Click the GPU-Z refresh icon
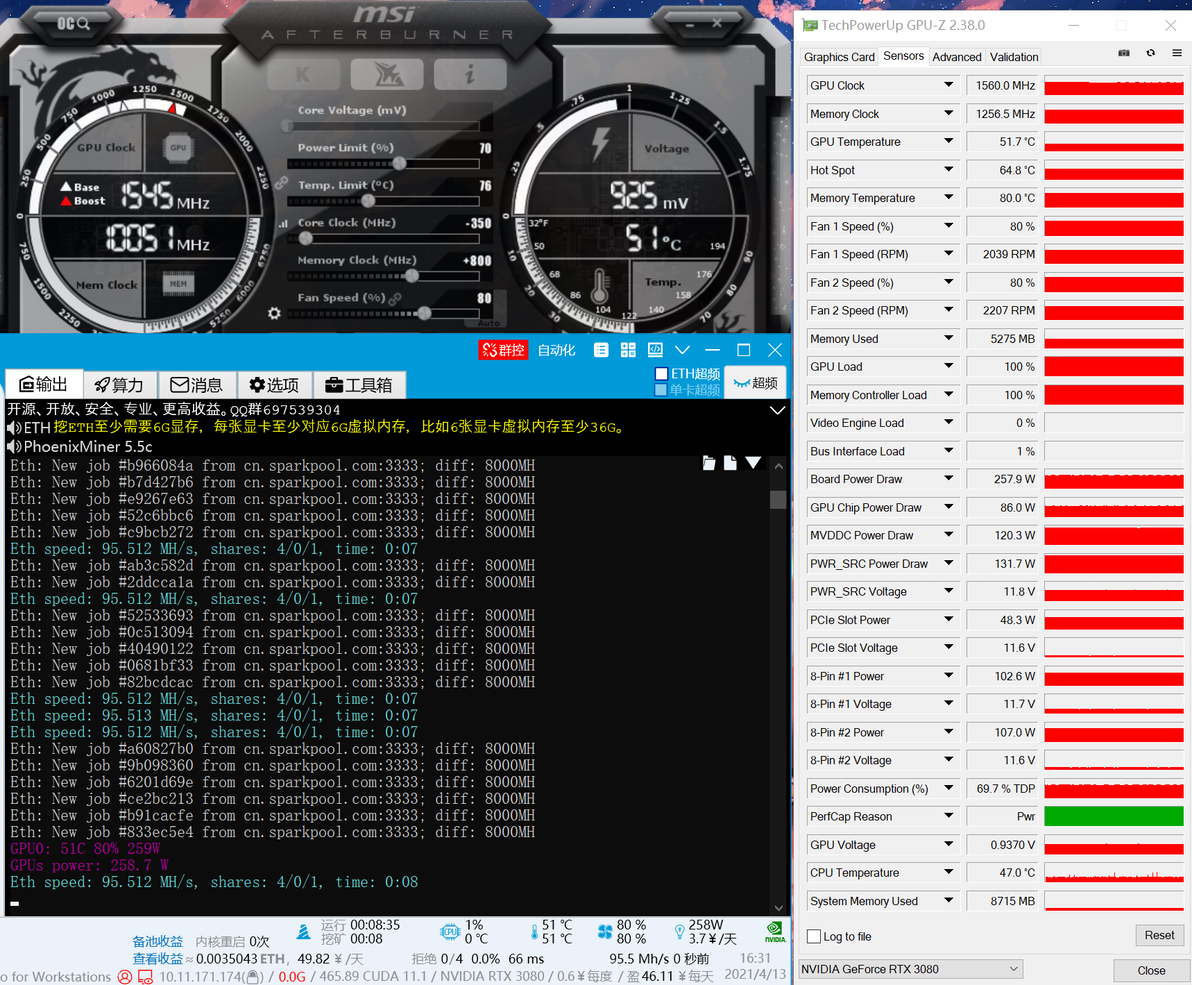The width and height of the screenshot is (1192, 985). point(1151,53)
